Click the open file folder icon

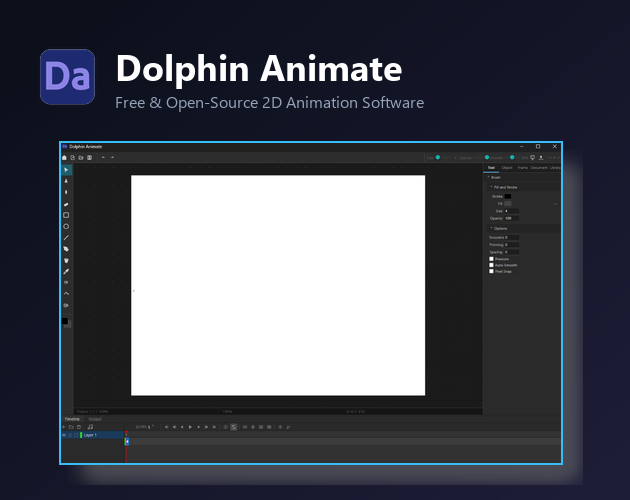click(81, 158)
